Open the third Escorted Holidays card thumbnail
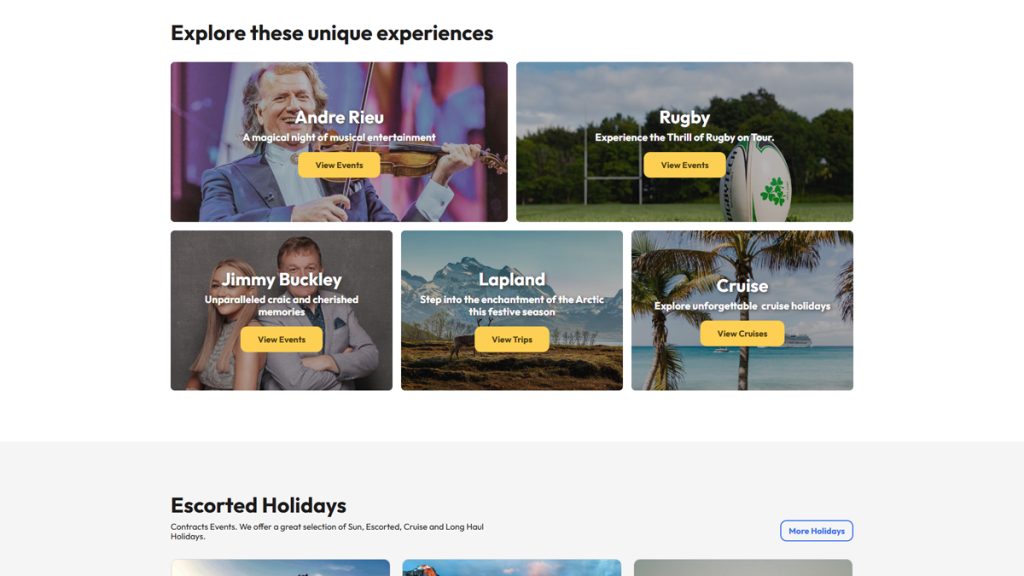 743,568
